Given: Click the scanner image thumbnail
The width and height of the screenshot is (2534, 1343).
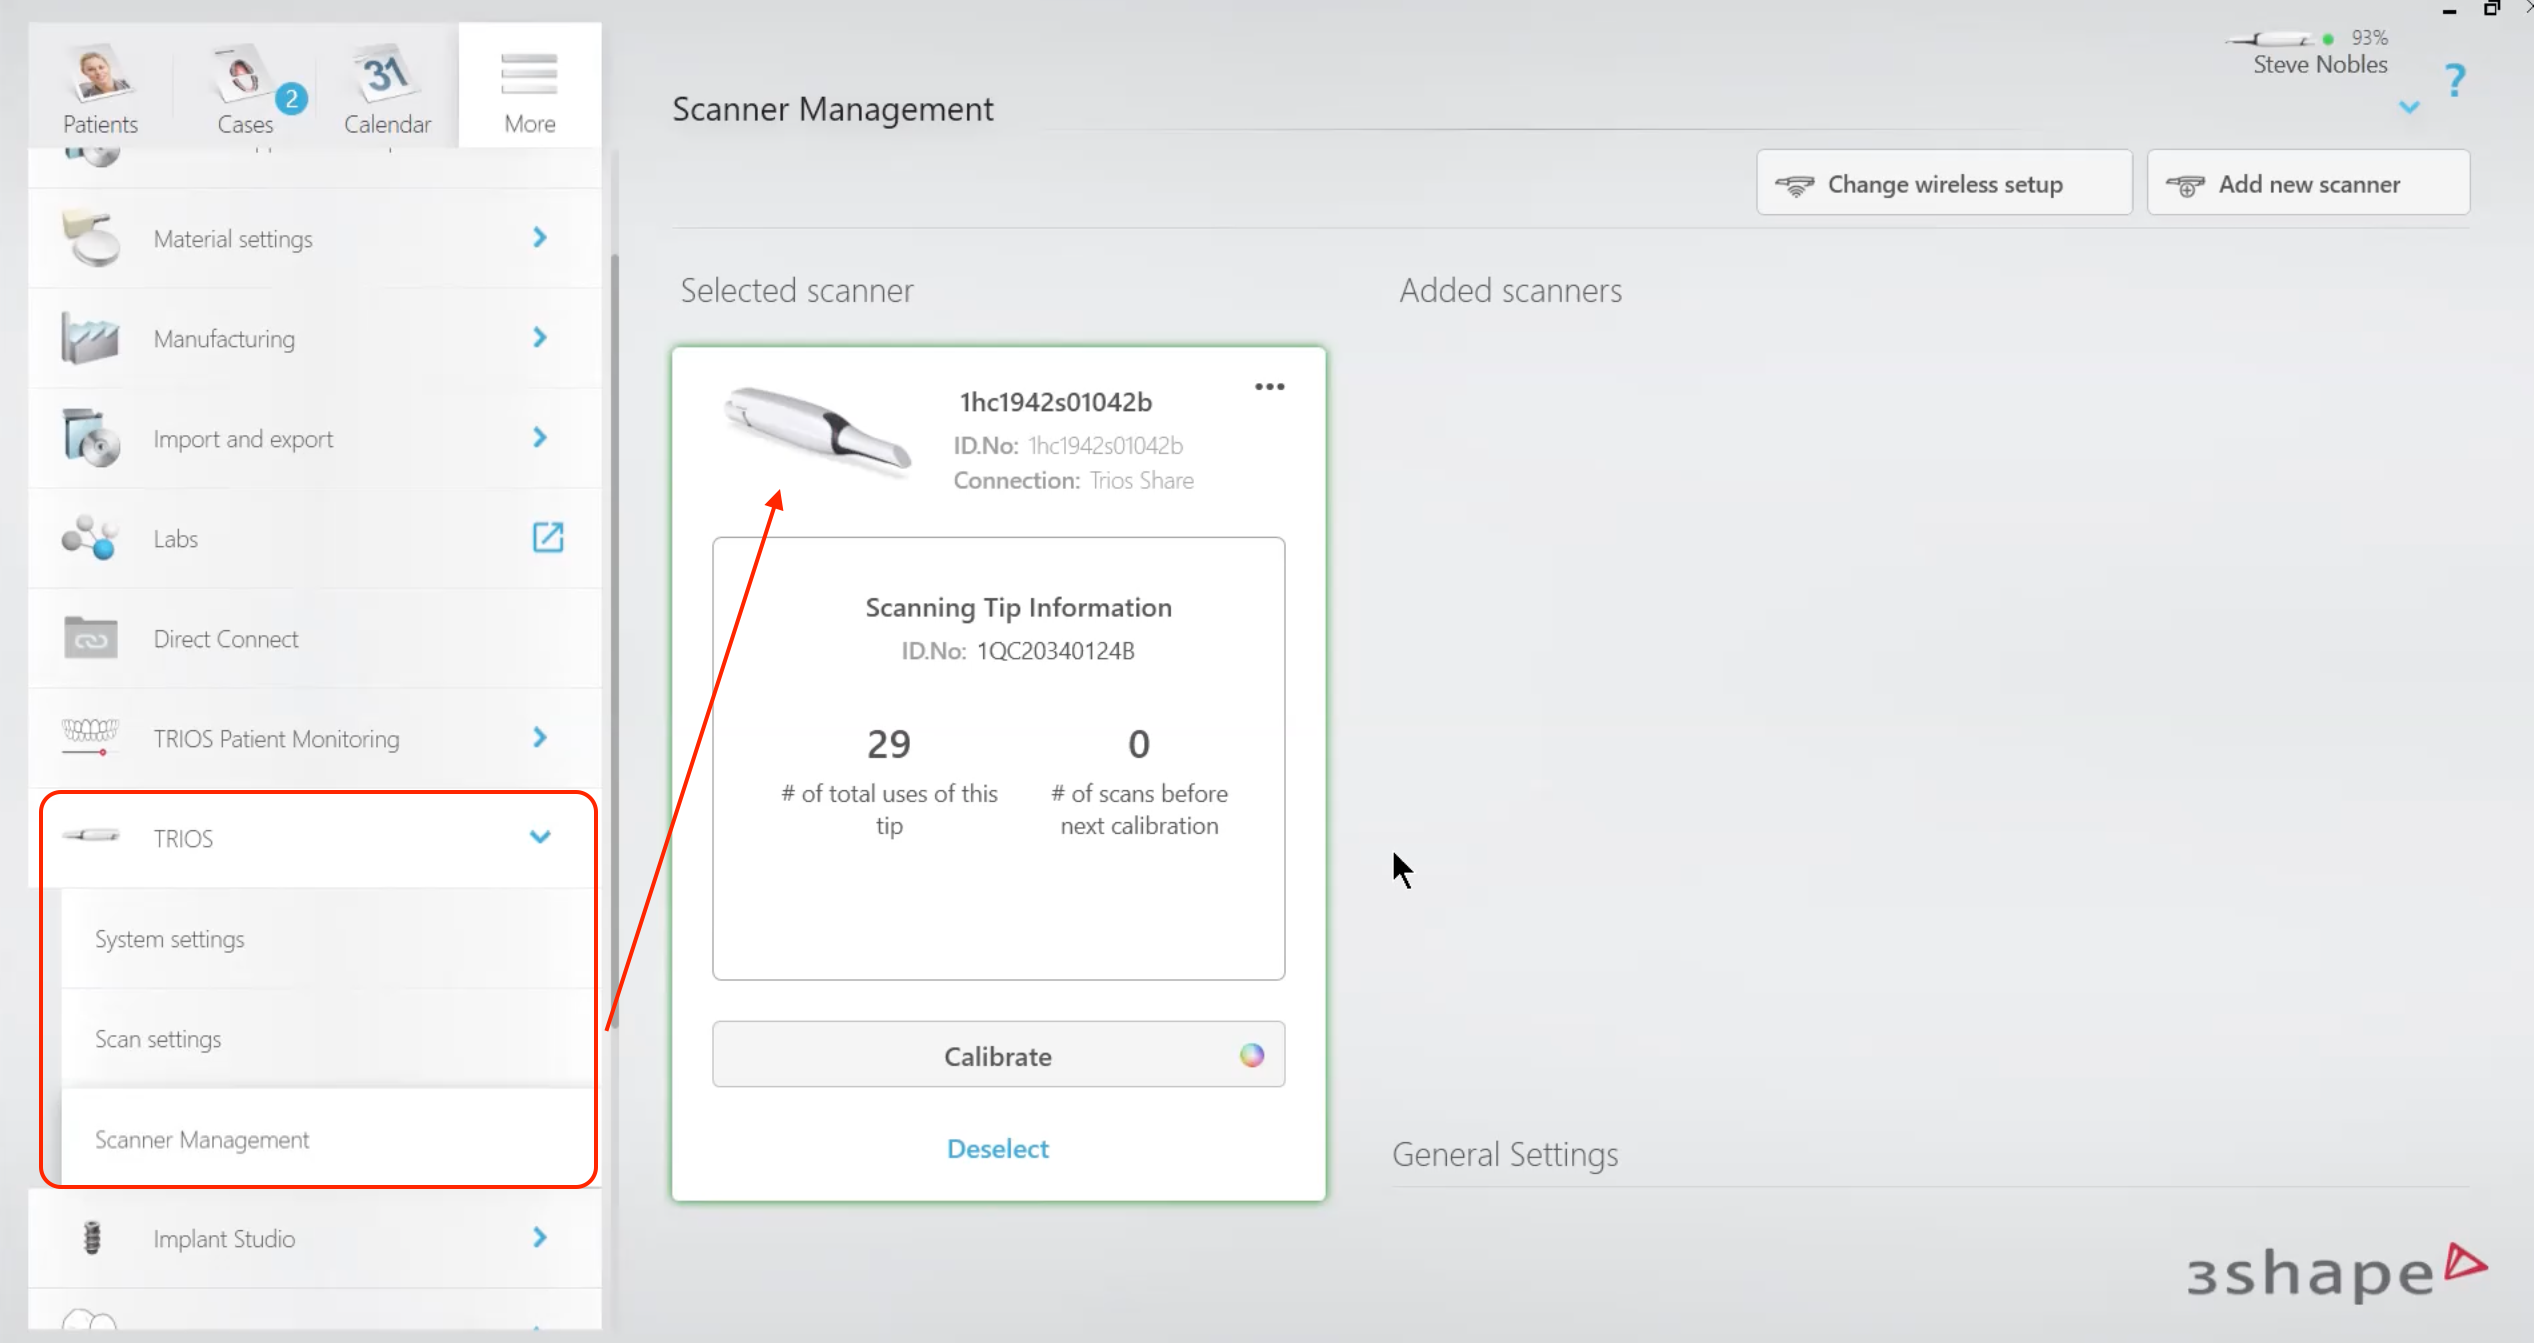Looking at the screenshot, I should tap(818, 430).
